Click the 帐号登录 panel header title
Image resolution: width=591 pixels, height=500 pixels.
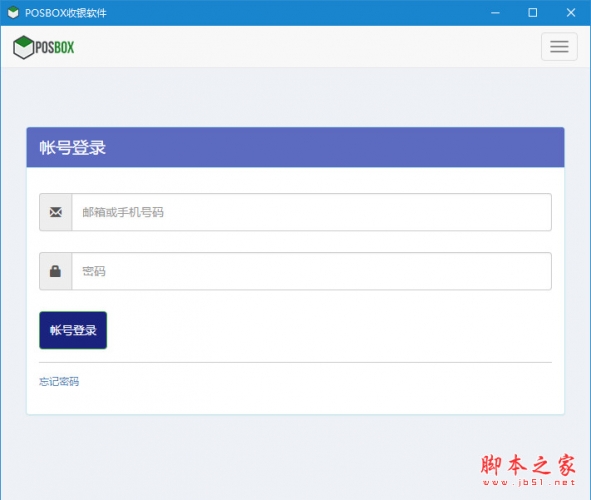click(x=73, y=147)
